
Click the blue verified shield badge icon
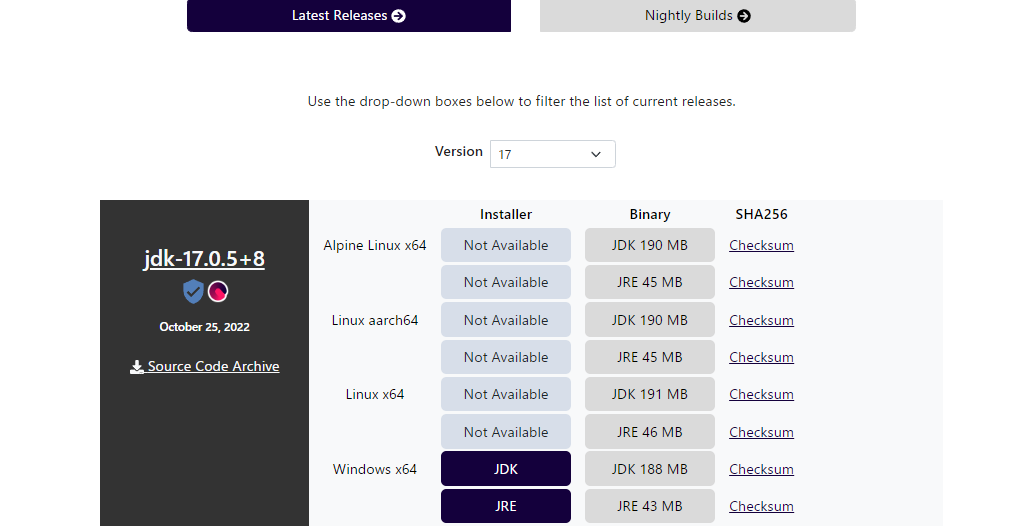(x=193, y=292)
